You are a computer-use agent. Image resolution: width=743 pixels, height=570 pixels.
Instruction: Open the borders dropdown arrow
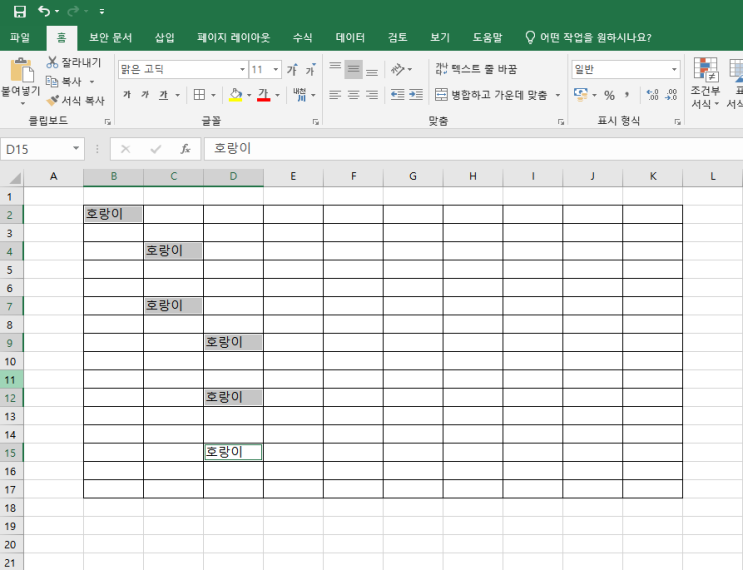(x=213, y=95)
